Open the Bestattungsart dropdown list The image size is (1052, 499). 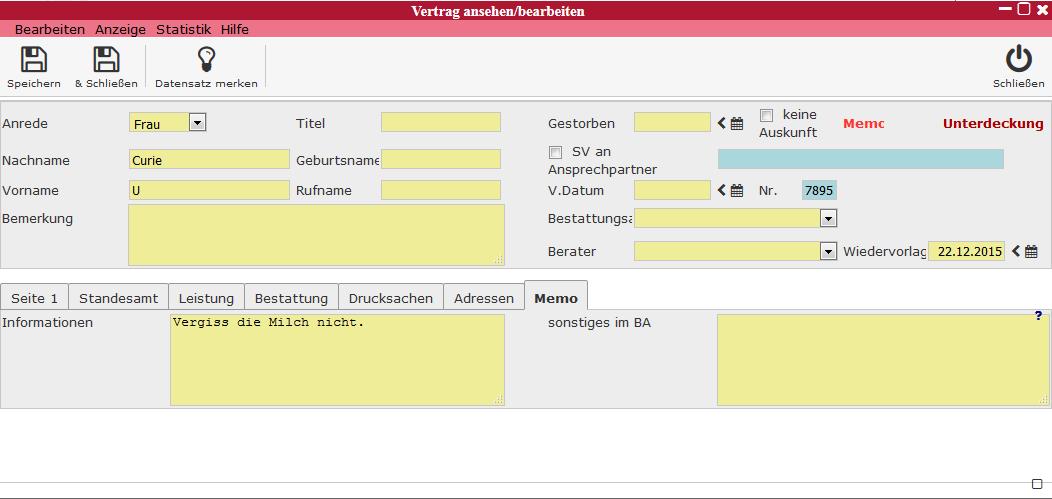click(x=828, y=218)
